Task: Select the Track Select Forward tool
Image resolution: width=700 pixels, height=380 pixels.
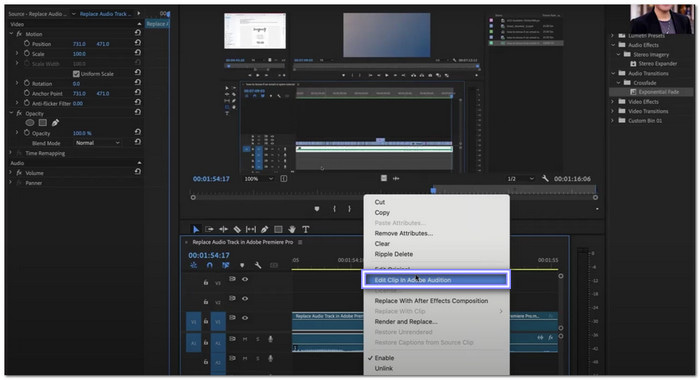Action: 209,229
